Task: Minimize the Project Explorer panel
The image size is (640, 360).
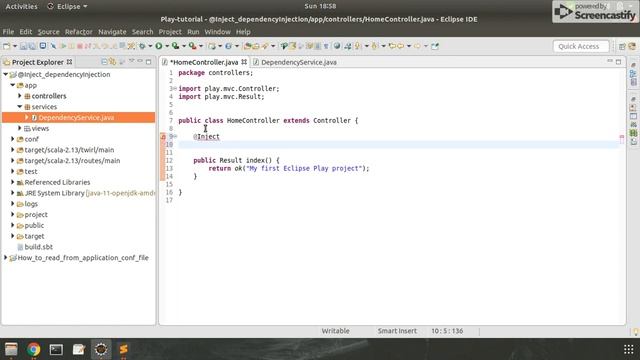Action: click(140, 61)
